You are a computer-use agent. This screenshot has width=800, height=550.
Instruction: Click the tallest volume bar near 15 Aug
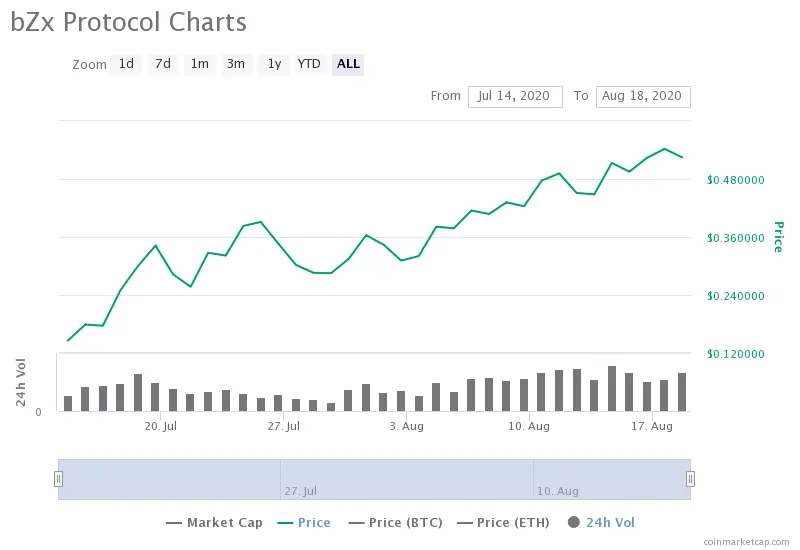coord(612,389)
